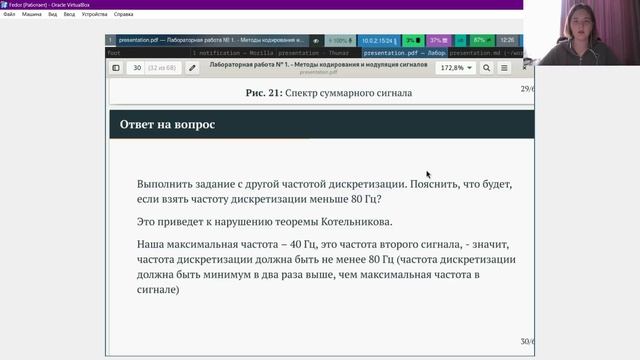The height and width of the screenshot is (360, 640).
Task: Open the hamburger menu in PDF viewer
Action: click(x=504, y=68)
